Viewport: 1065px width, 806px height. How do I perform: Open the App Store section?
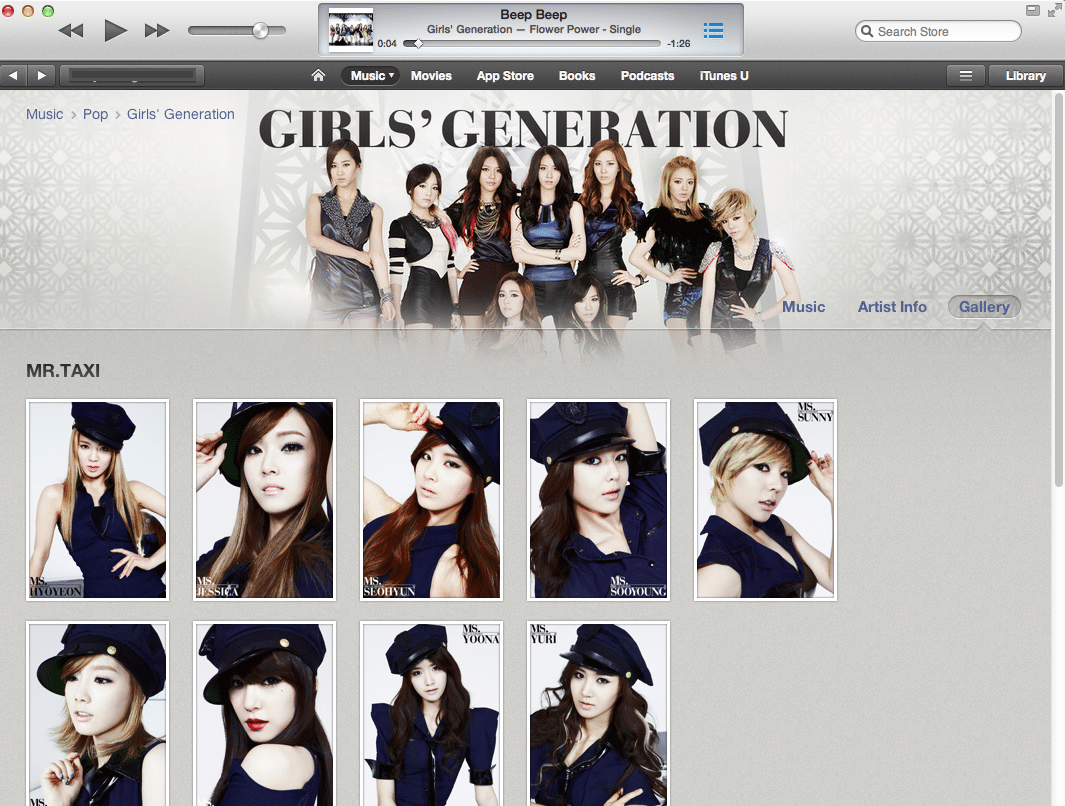(505, 76)
